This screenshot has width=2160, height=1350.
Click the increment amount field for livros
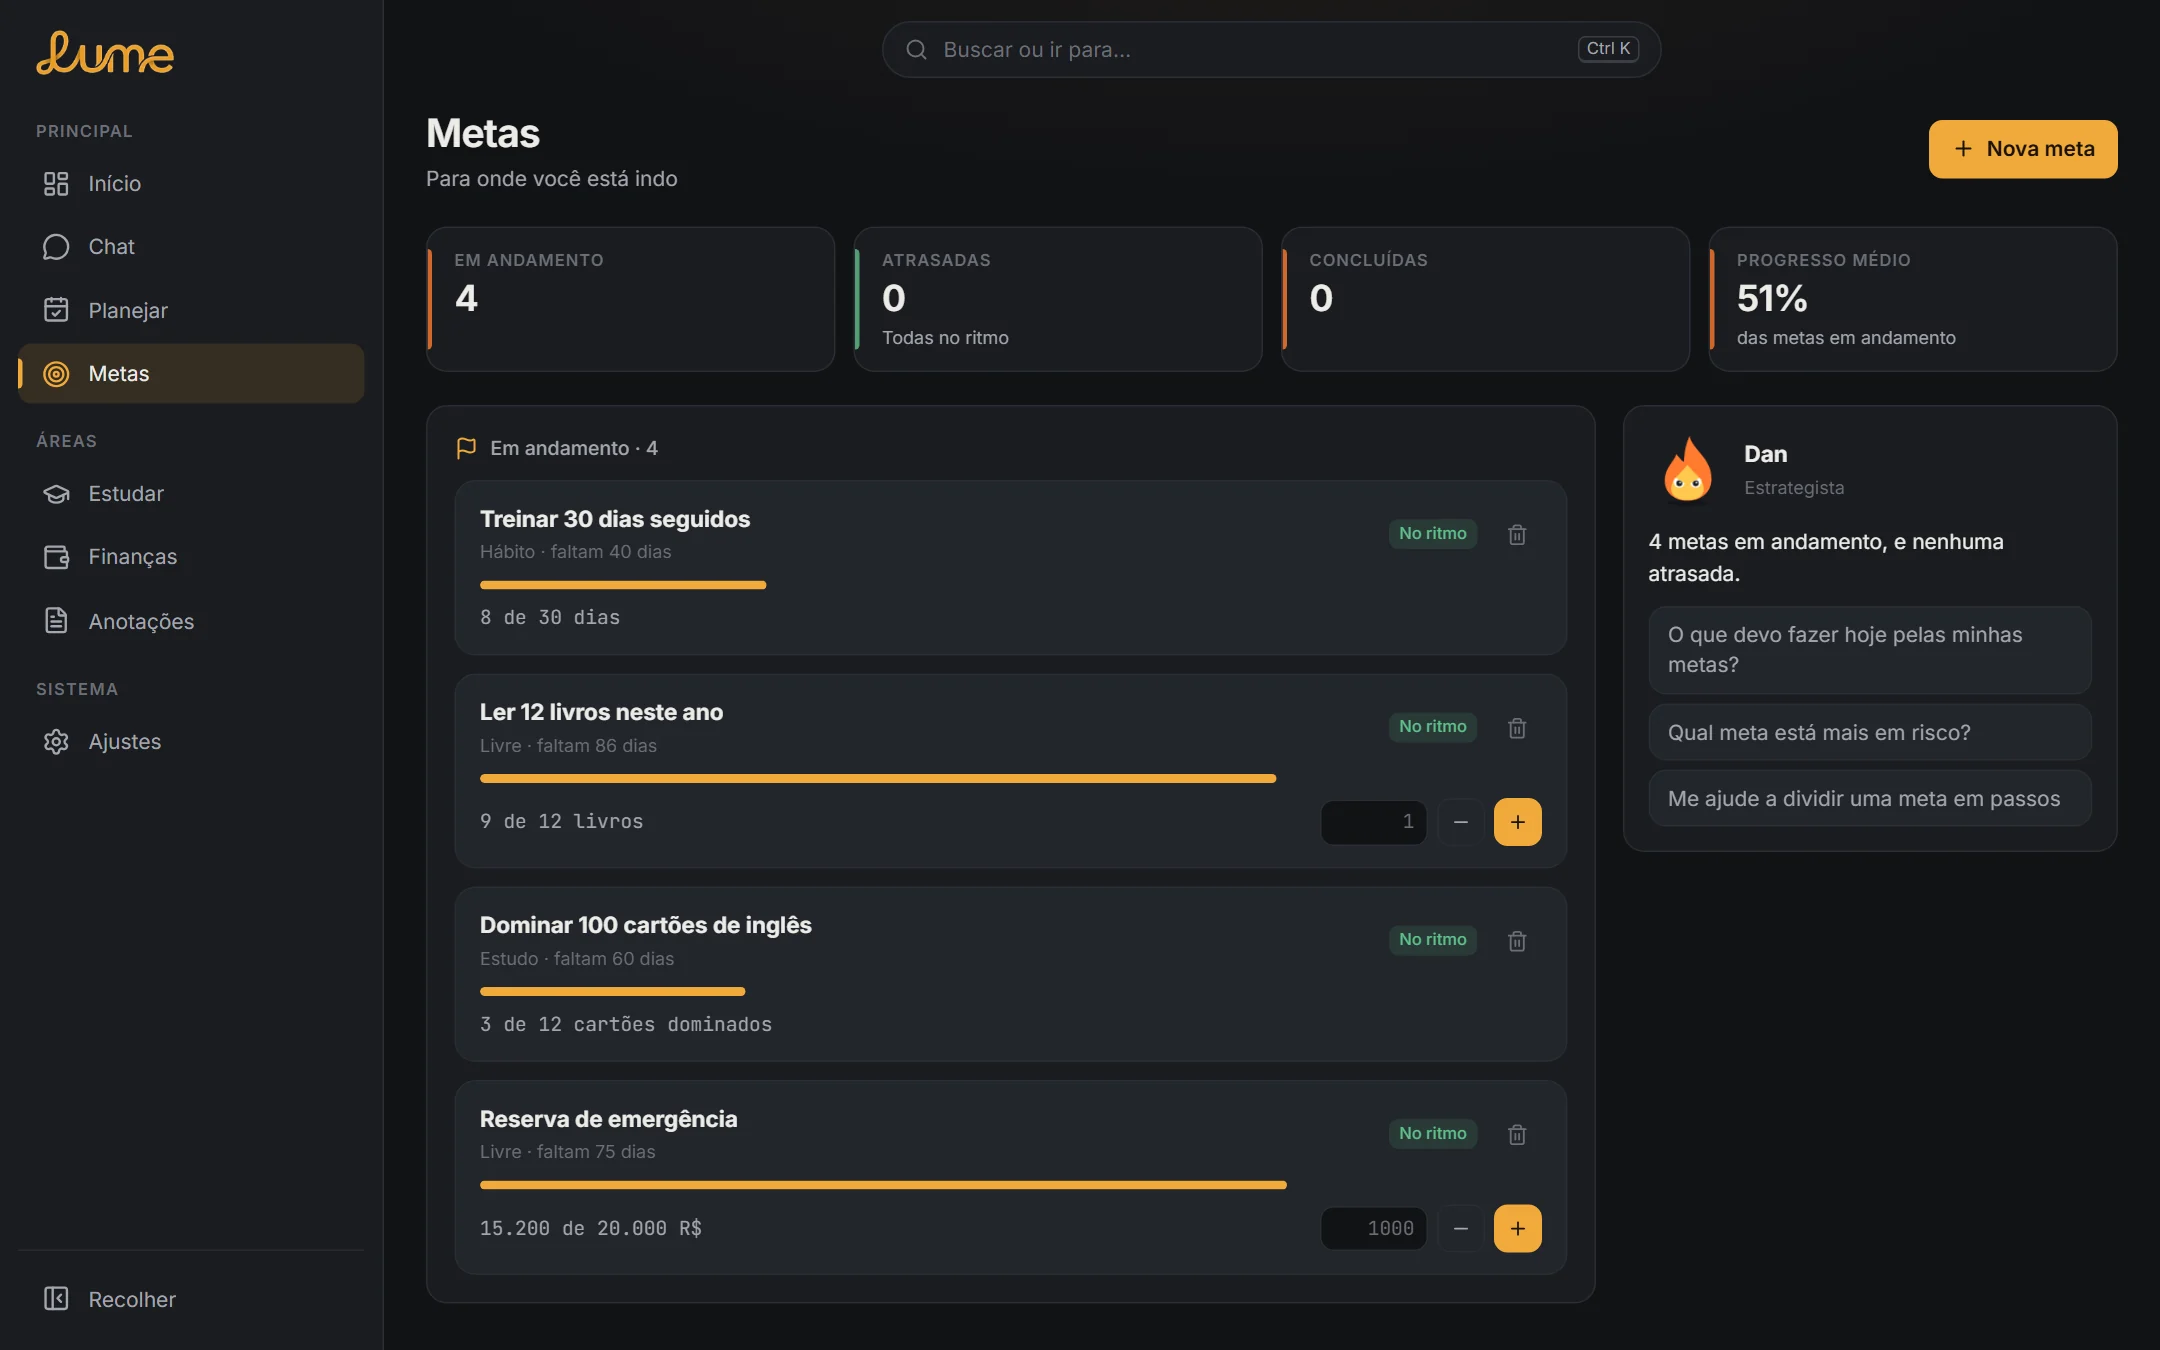(1374, 822)
